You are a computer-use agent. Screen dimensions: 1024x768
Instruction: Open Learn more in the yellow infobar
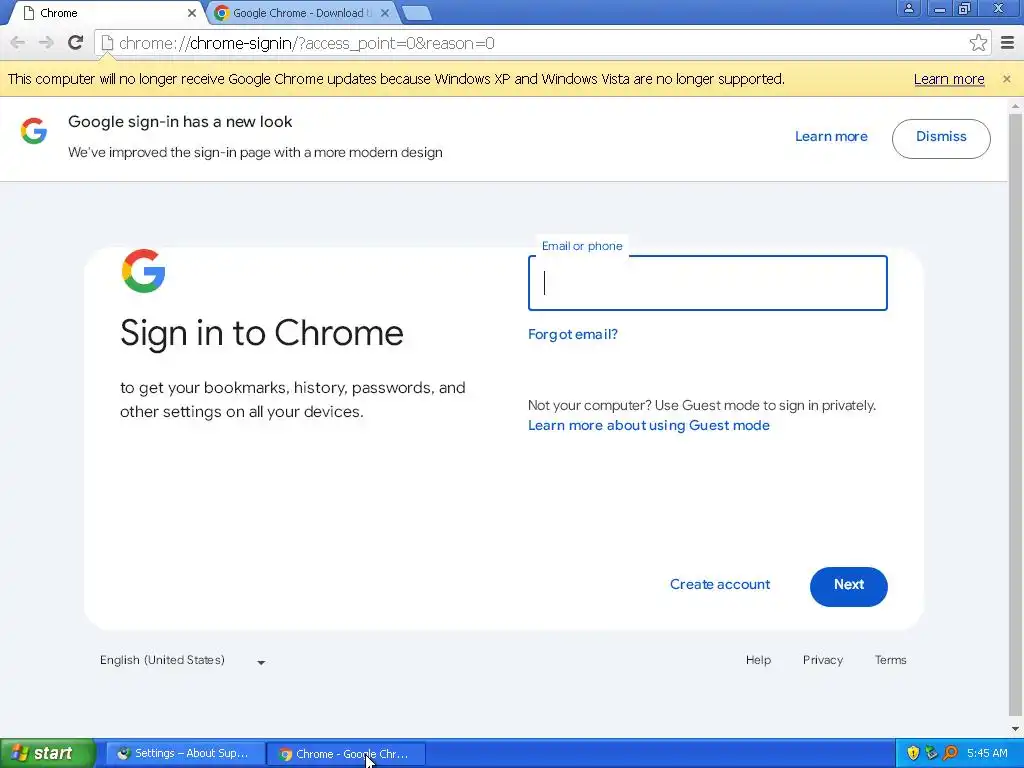[949, 79]
